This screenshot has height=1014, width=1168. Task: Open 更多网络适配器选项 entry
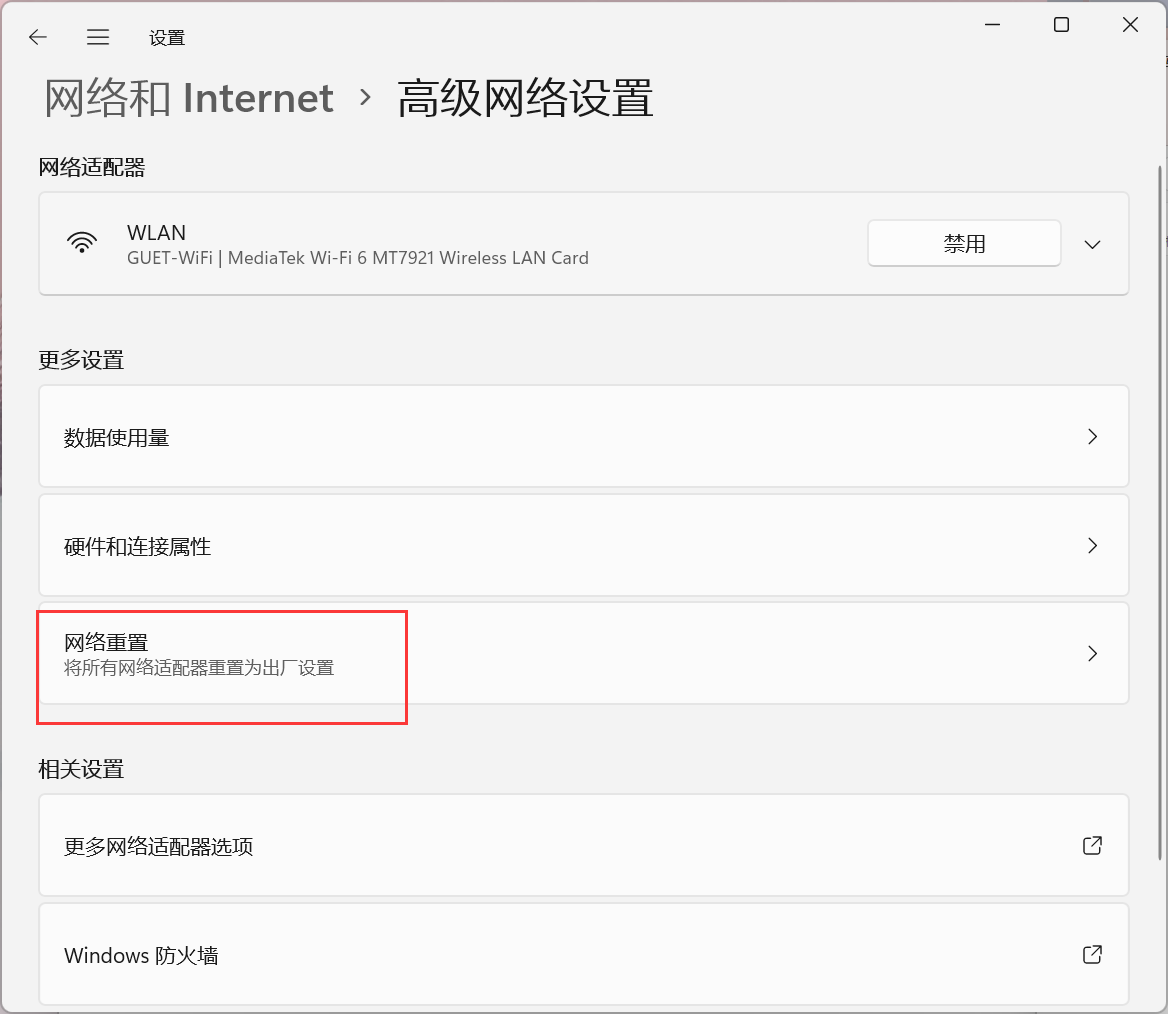584,846
